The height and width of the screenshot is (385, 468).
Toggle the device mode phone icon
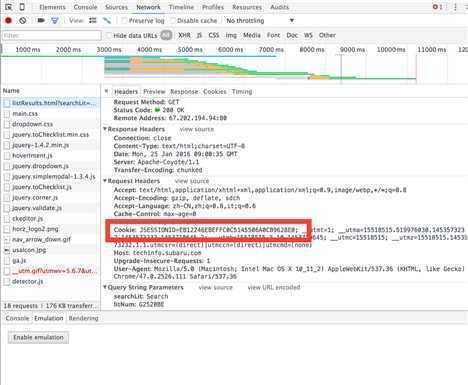click(x=22, y=7)
